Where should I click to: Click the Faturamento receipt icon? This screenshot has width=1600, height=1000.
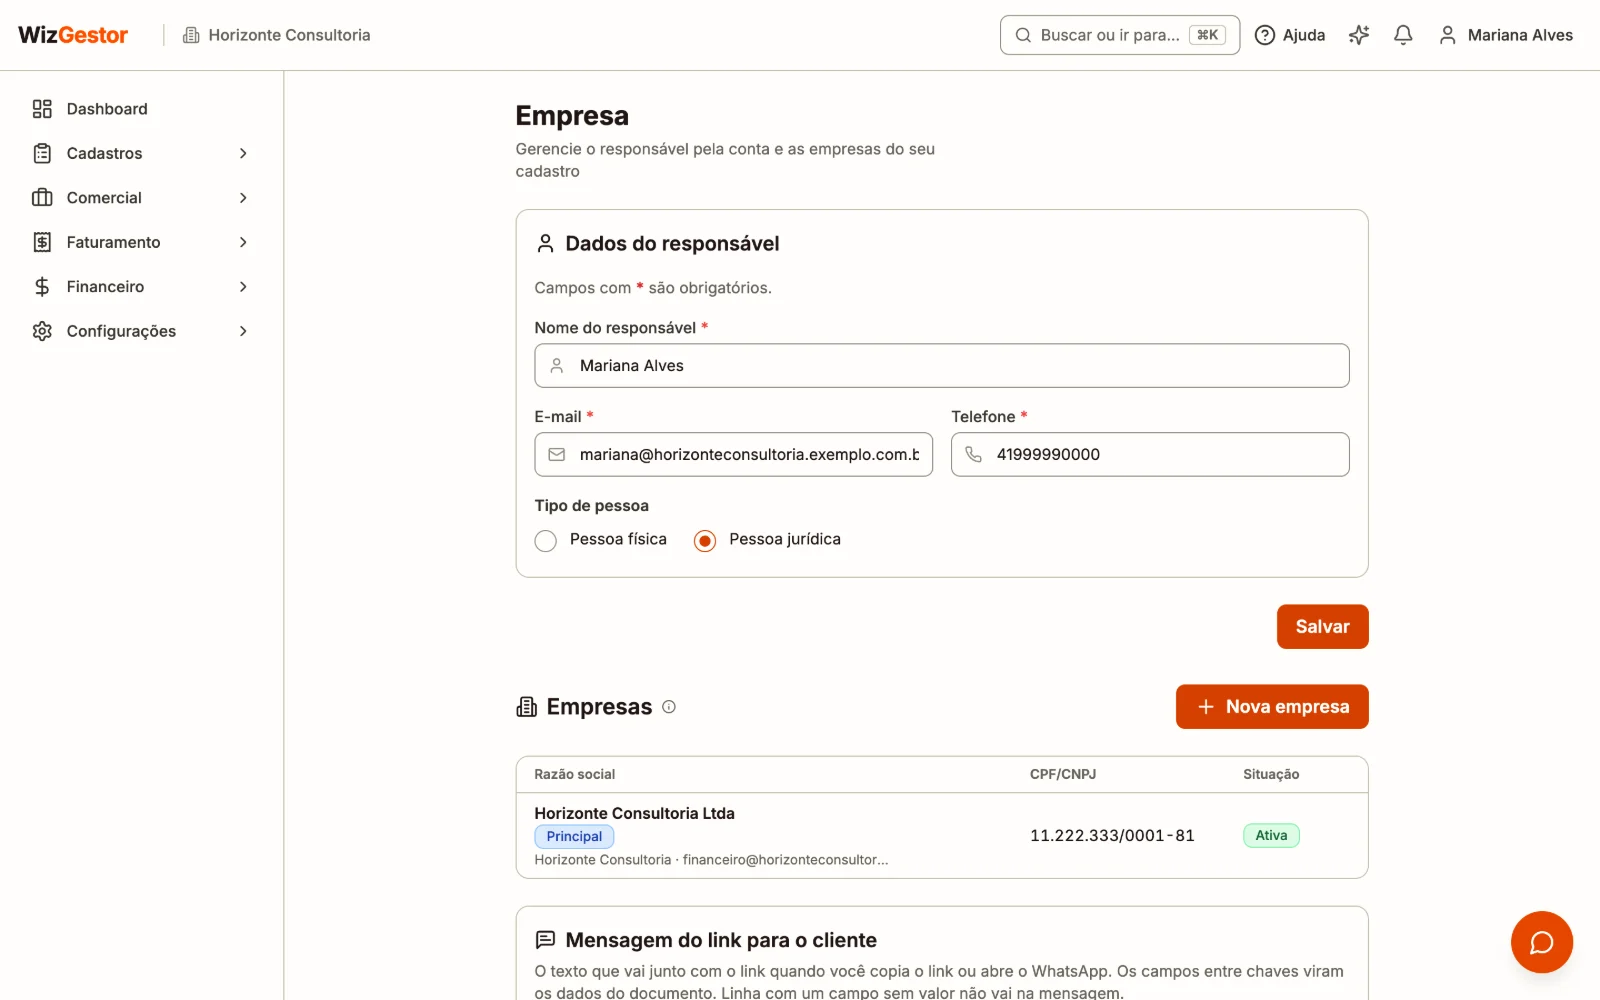point(42,242)
